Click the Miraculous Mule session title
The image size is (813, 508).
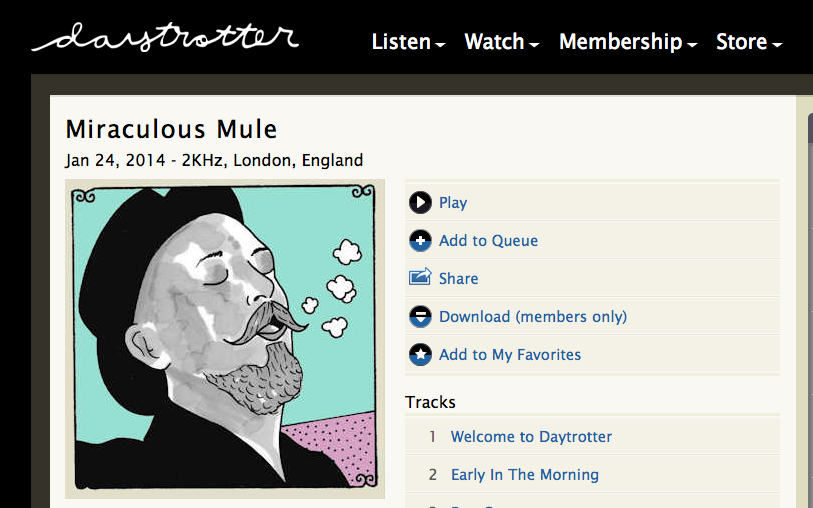pos(171,129)
